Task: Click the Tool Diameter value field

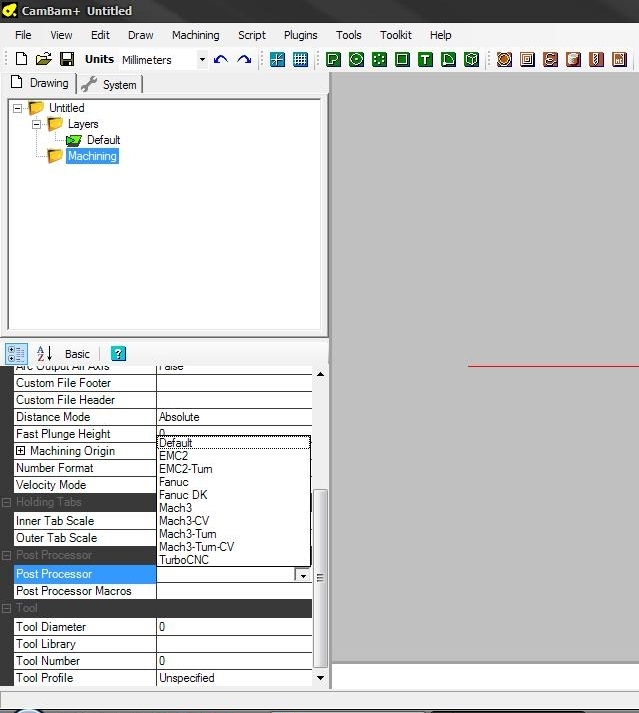Action: 234,627
